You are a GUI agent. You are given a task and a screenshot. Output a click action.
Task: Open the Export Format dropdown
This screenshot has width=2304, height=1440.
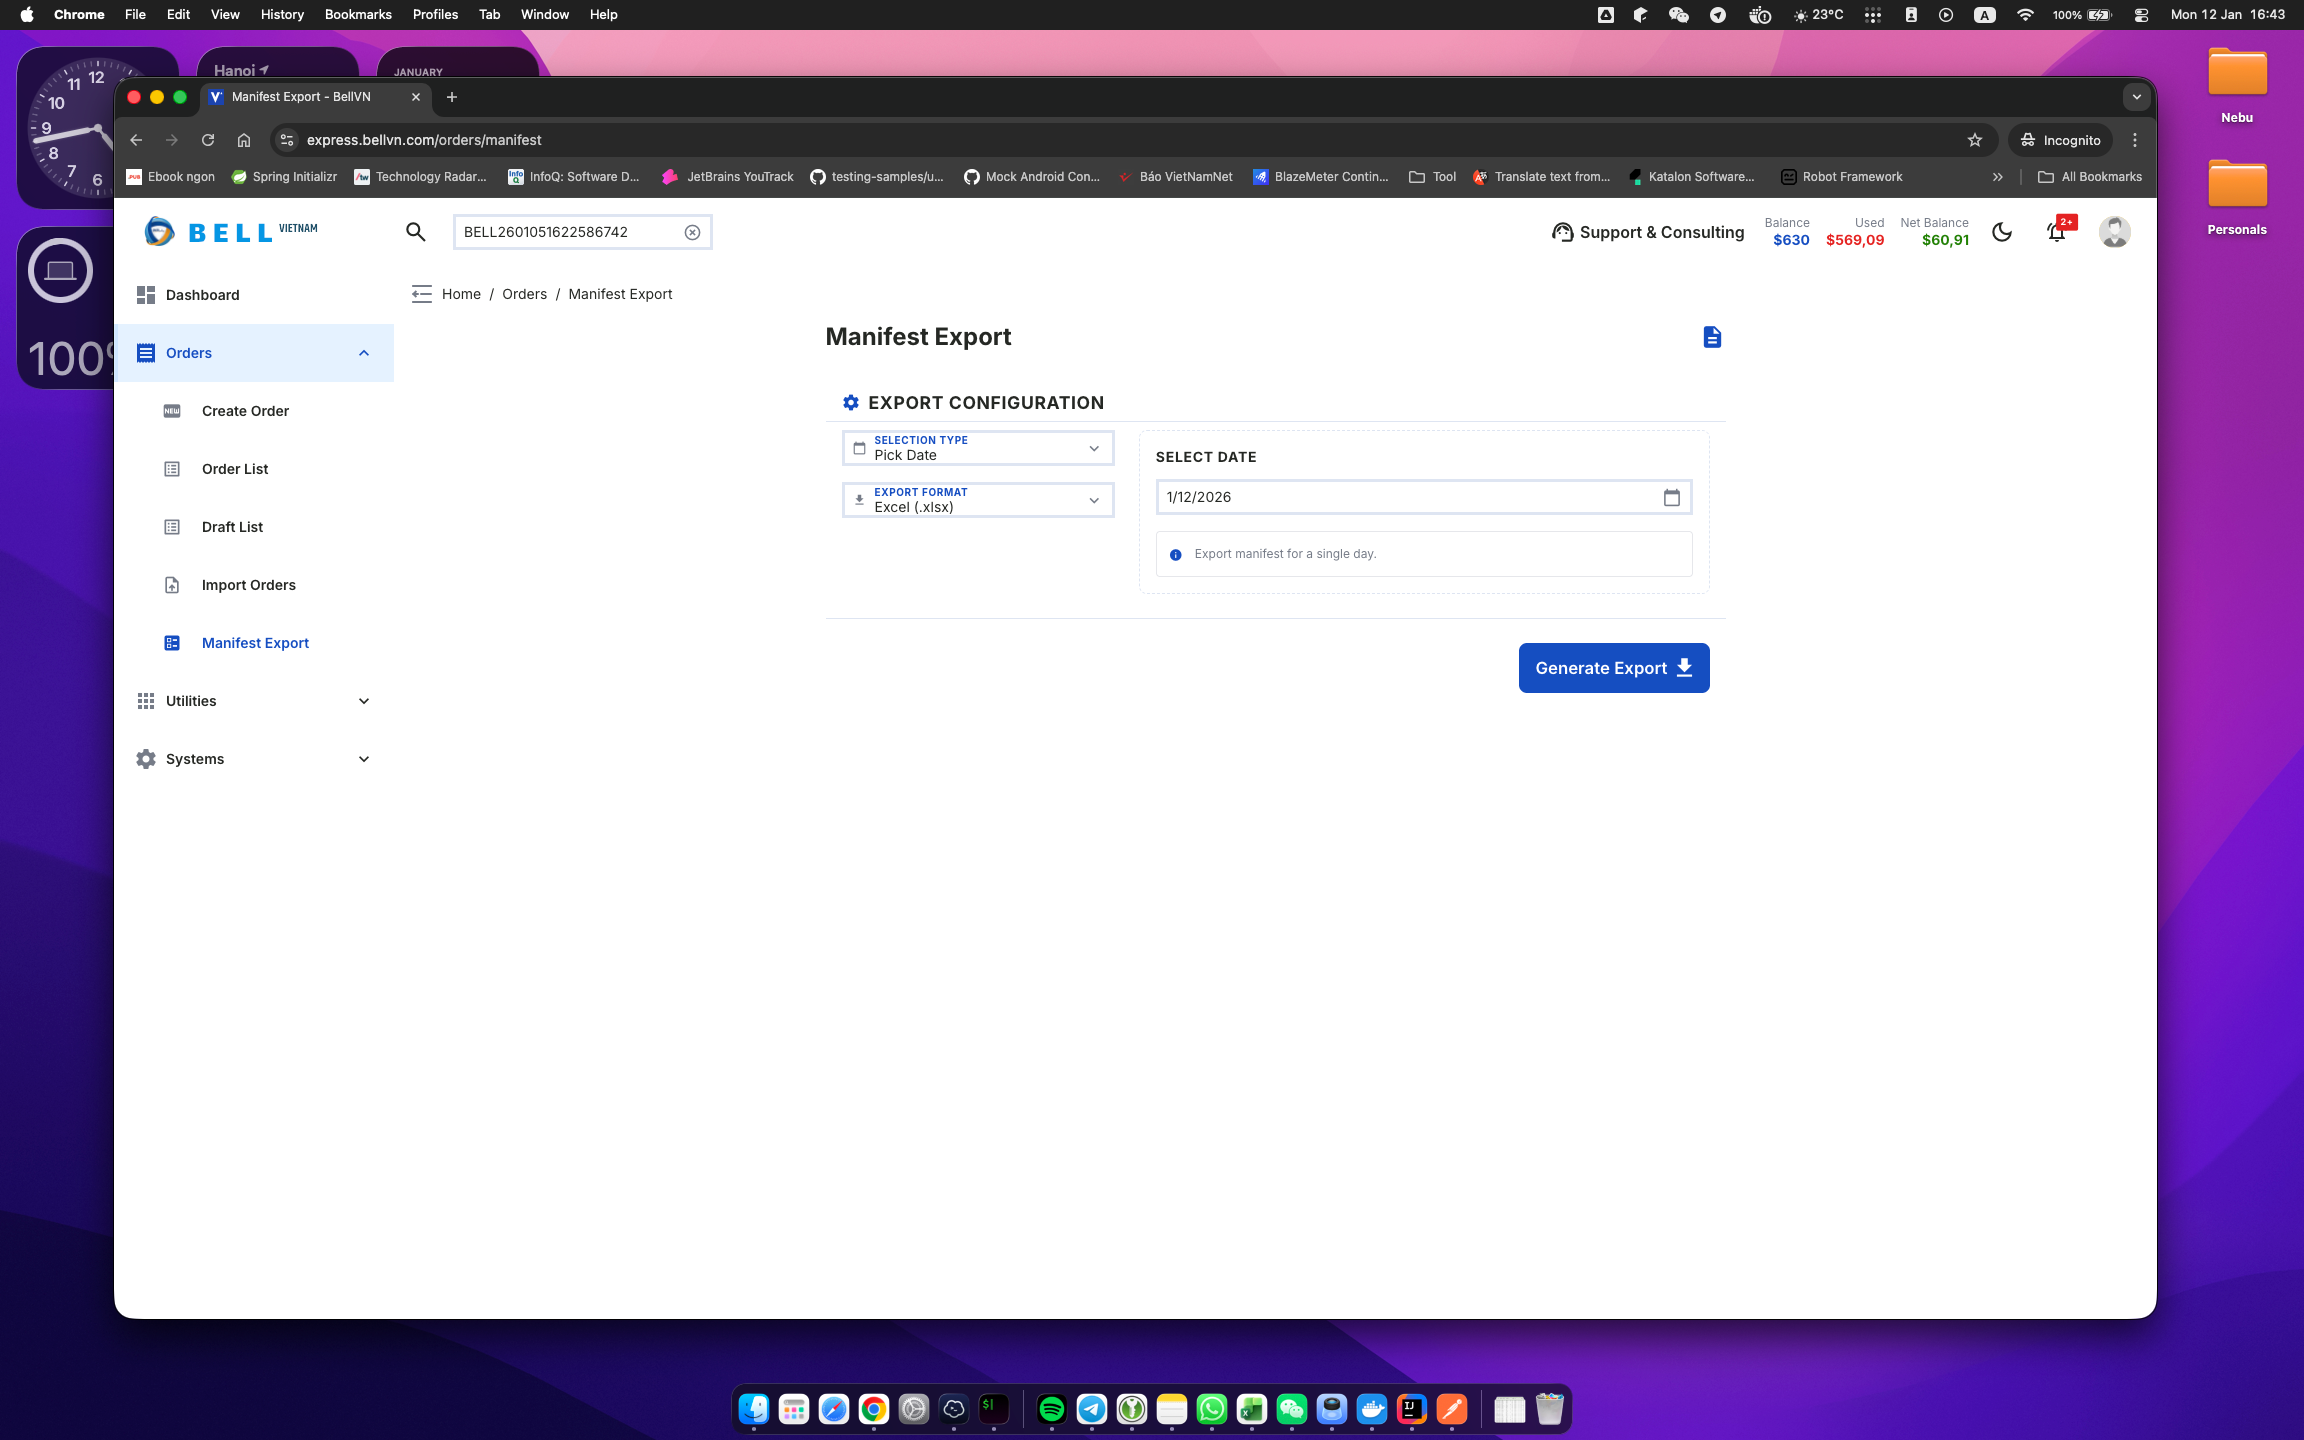[978, 500]
